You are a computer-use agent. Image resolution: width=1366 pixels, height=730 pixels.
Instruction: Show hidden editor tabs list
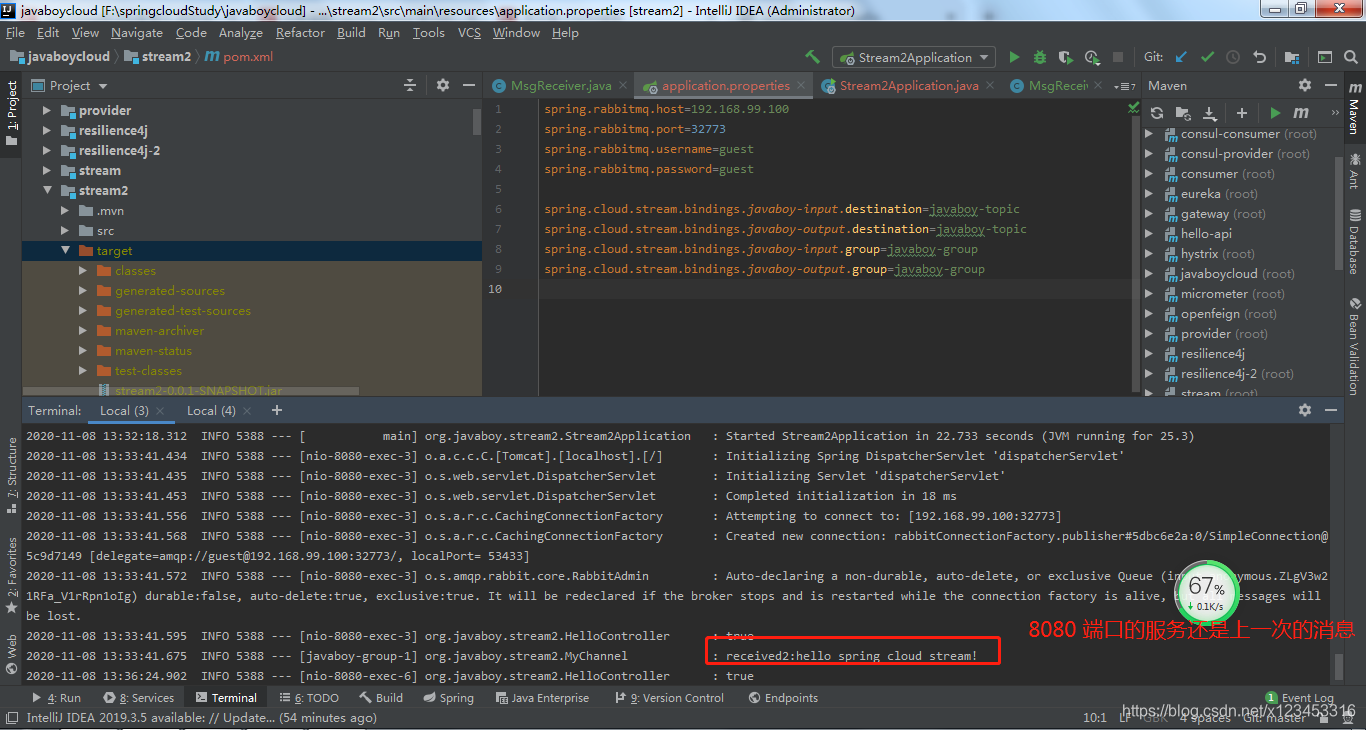pyautogui.click(x=1124, y=86)
